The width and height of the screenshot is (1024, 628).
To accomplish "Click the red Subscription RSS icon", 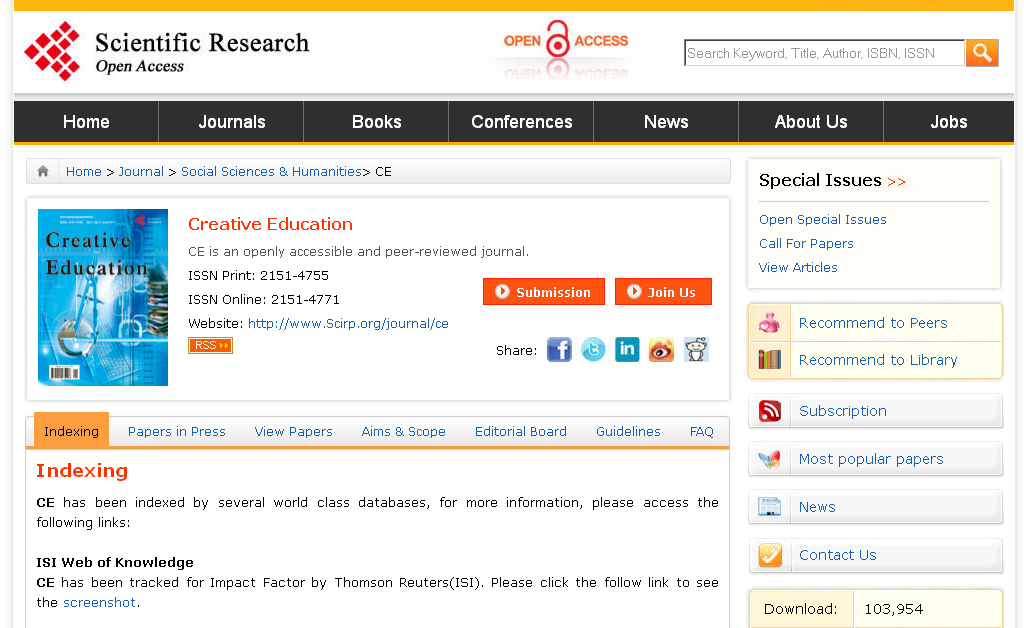I will tap(770, 411).
